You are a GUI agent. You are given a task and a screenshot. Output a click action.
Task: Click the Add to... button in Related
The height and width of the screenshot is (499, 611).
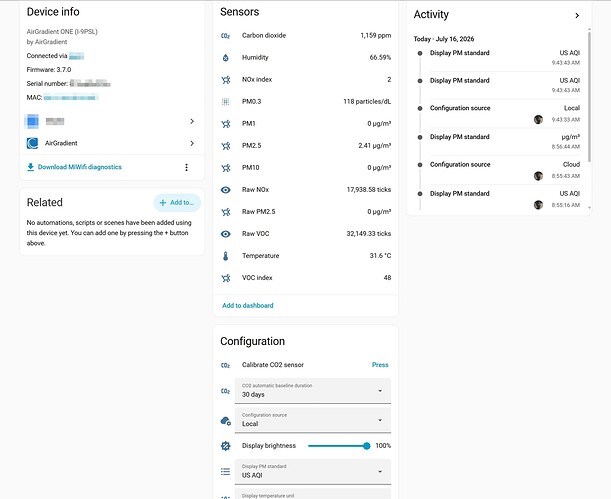tap(177, 203)
